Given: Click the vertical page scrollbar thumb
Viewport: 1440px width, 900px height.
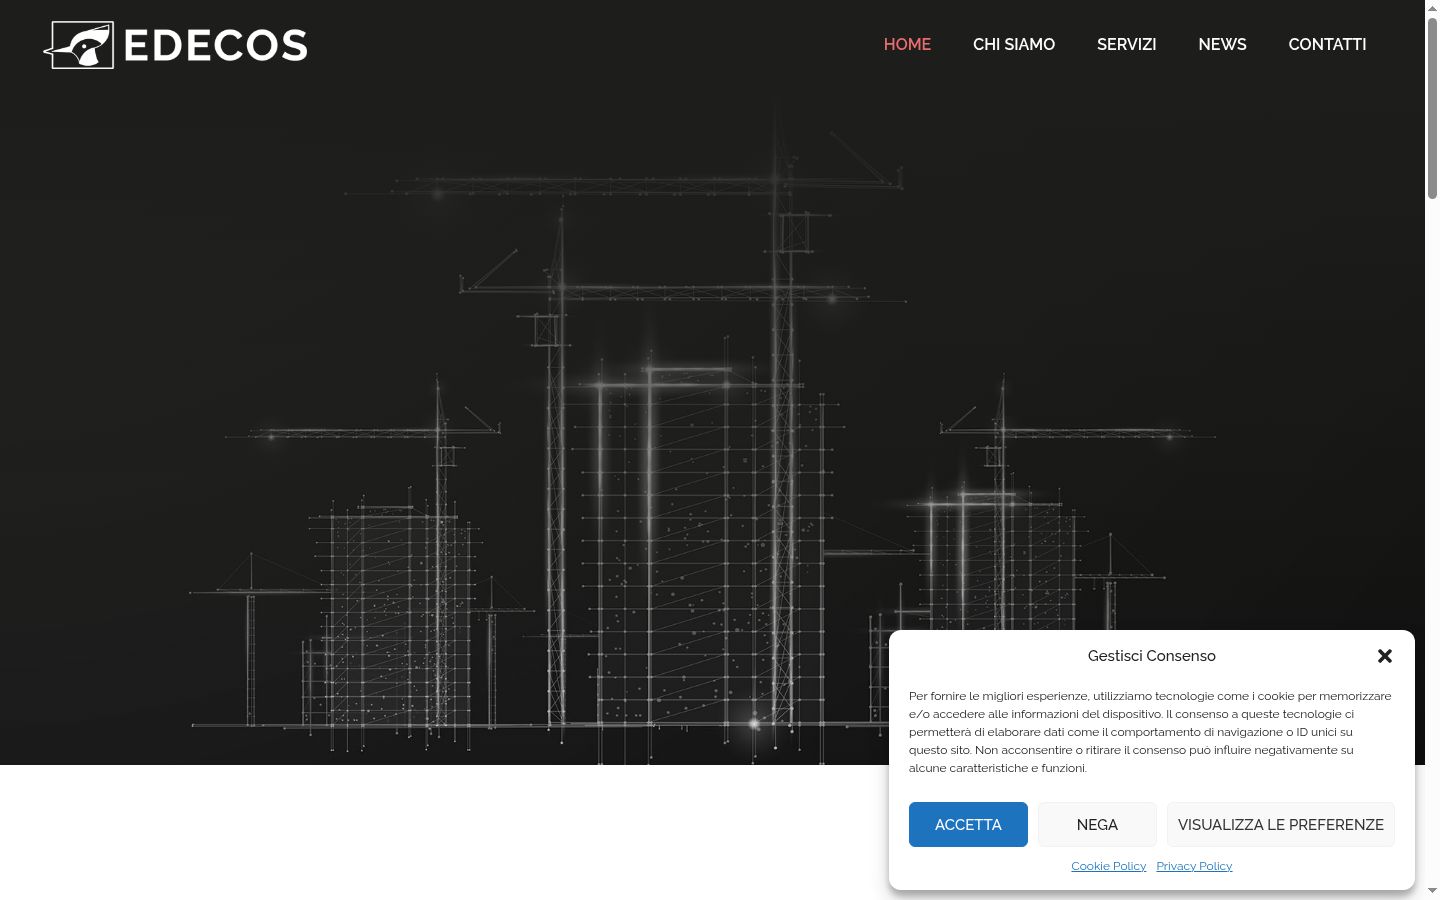Looking at the screenshot, I should 1432,108.
